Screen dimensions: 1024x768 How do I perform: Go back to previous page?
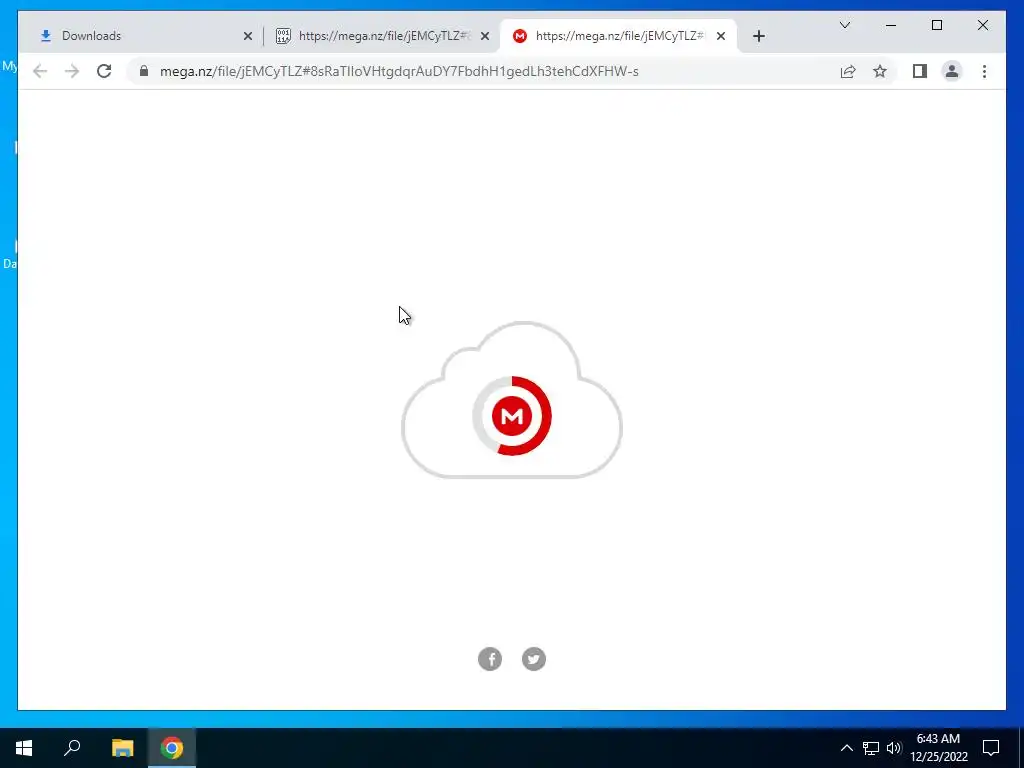tap(40, 71)
